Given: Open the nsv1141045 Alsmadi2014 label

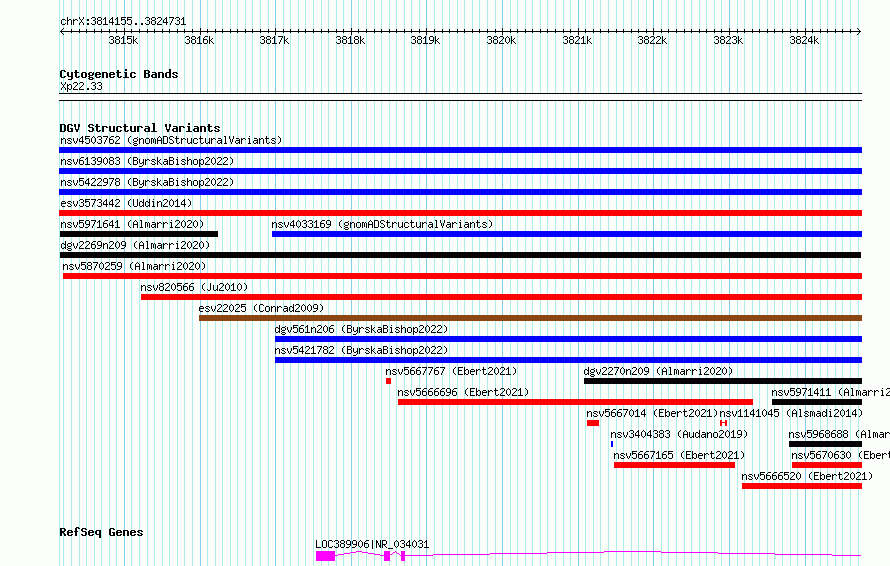Looking at the screenshot, I should (791, 413).
